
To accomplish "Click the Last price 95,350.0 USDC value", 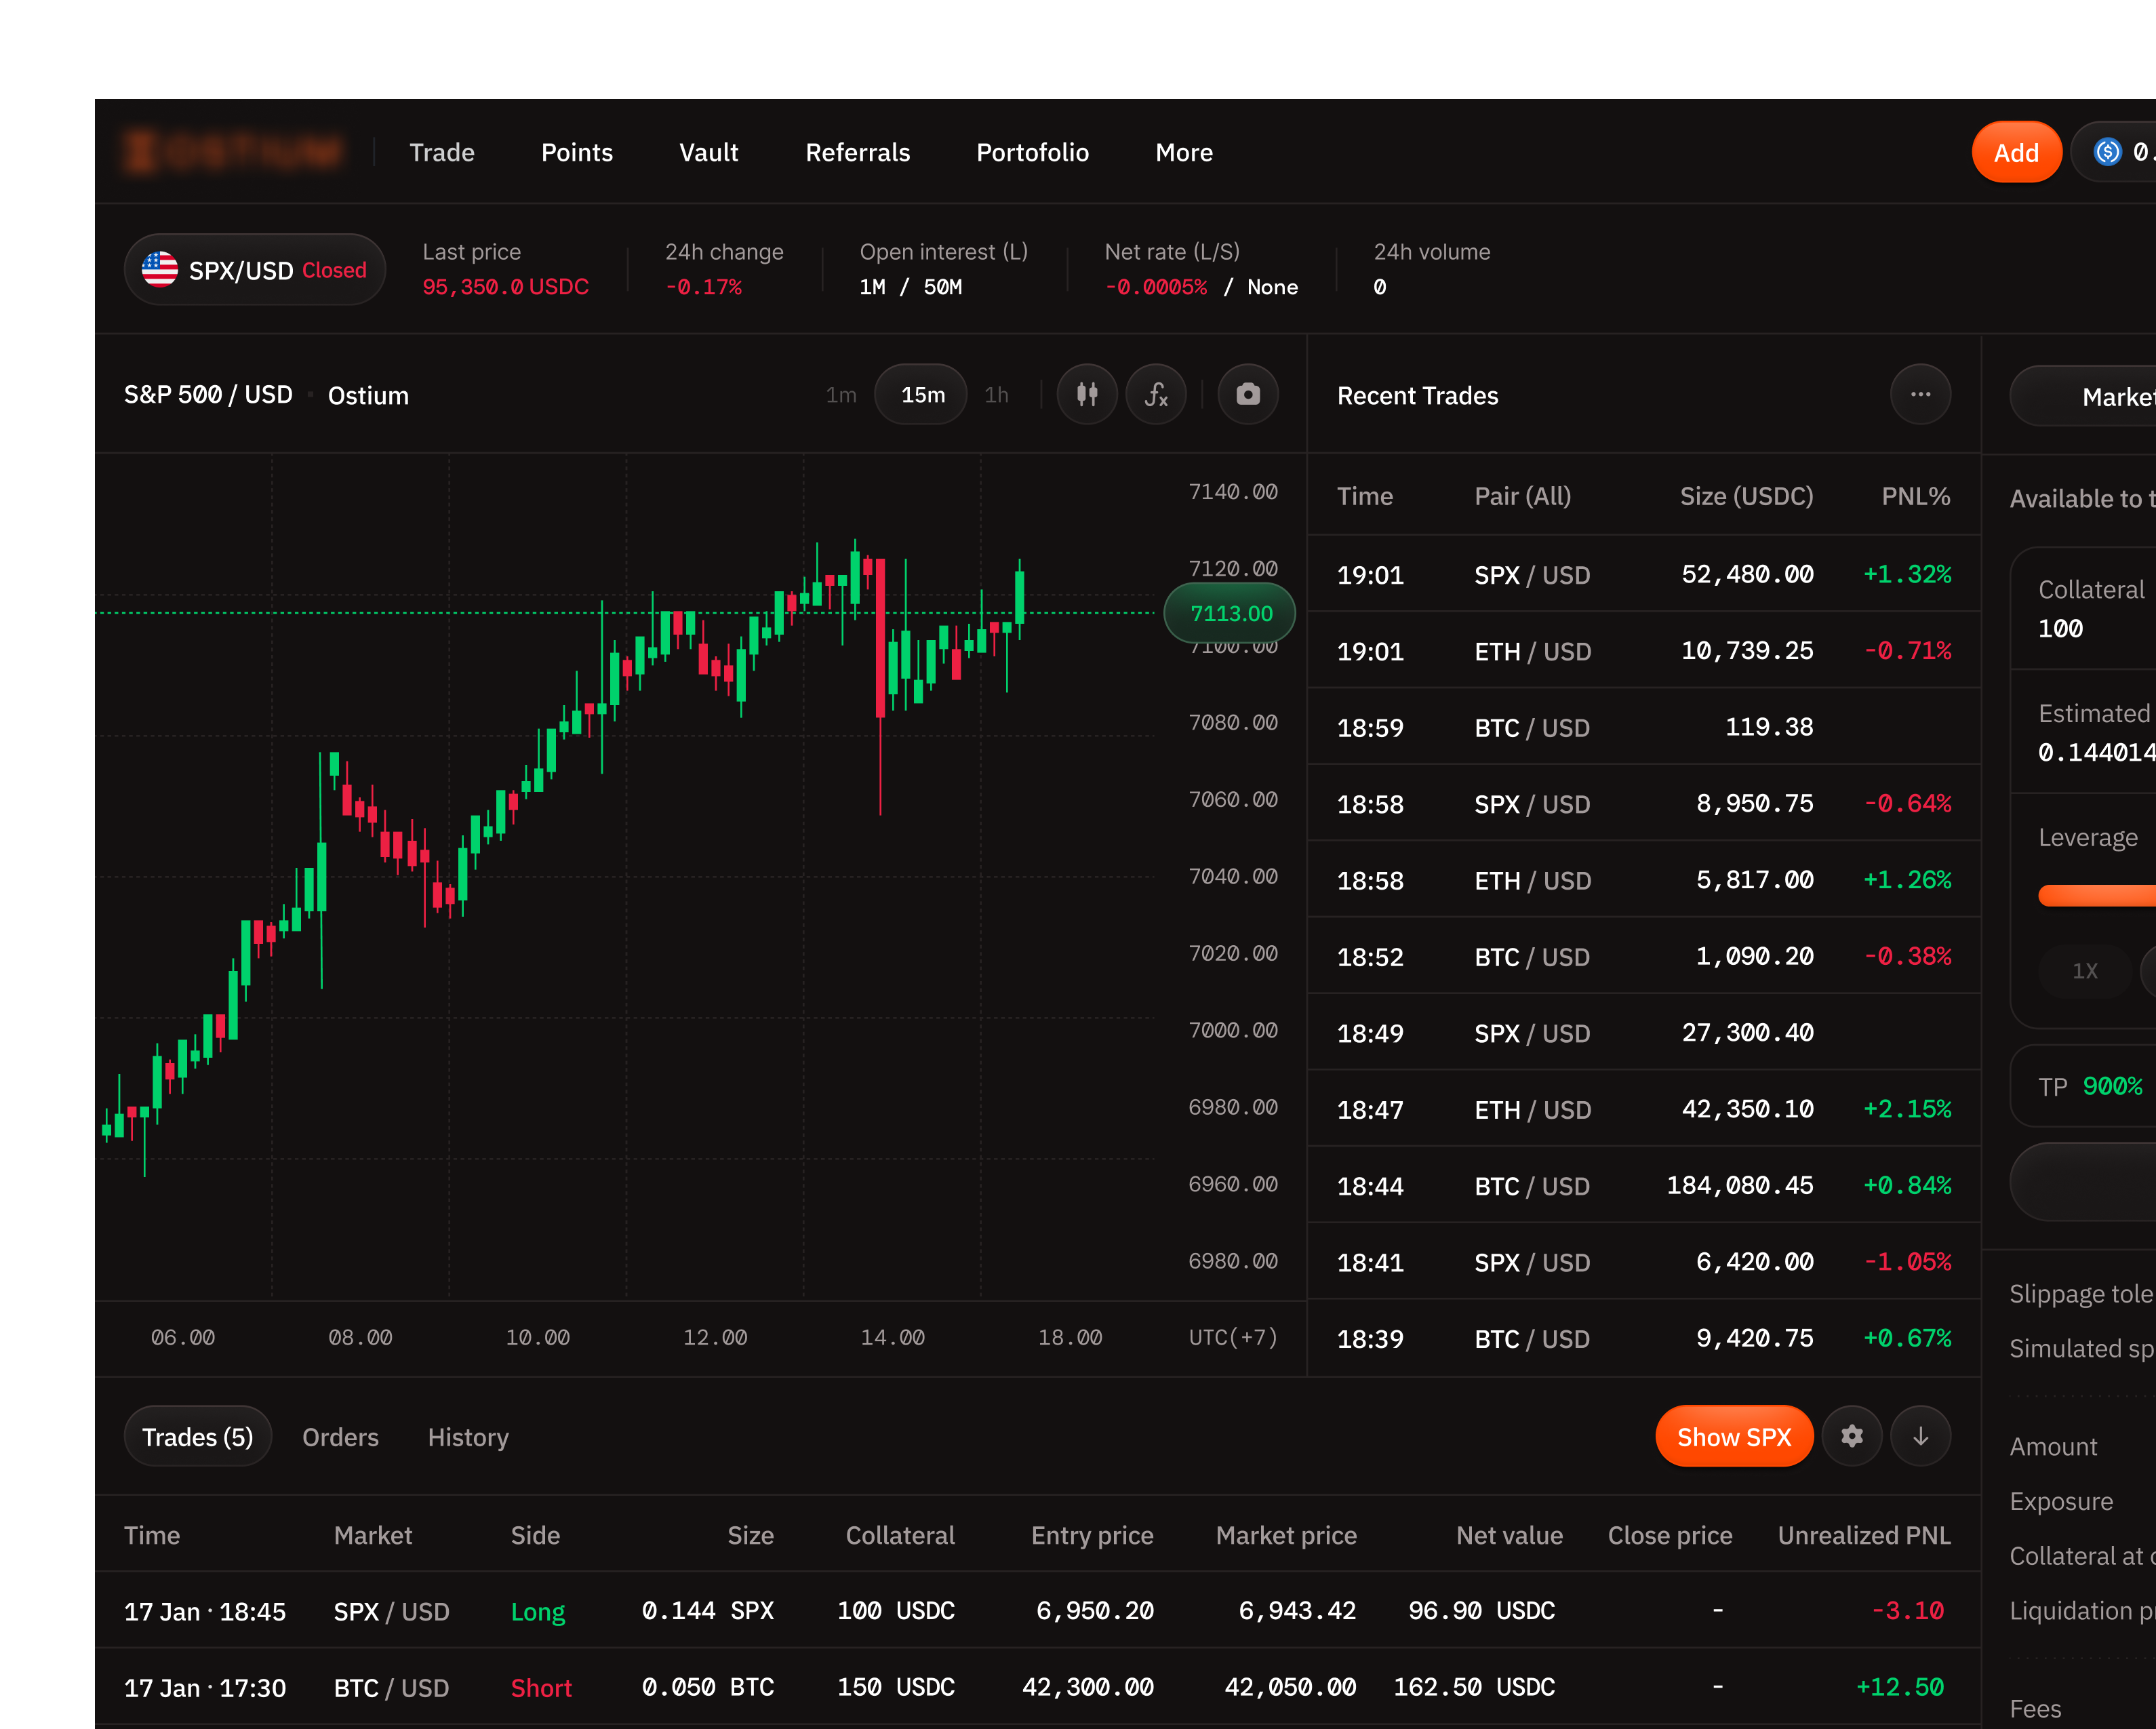I will tap(505, 287).
